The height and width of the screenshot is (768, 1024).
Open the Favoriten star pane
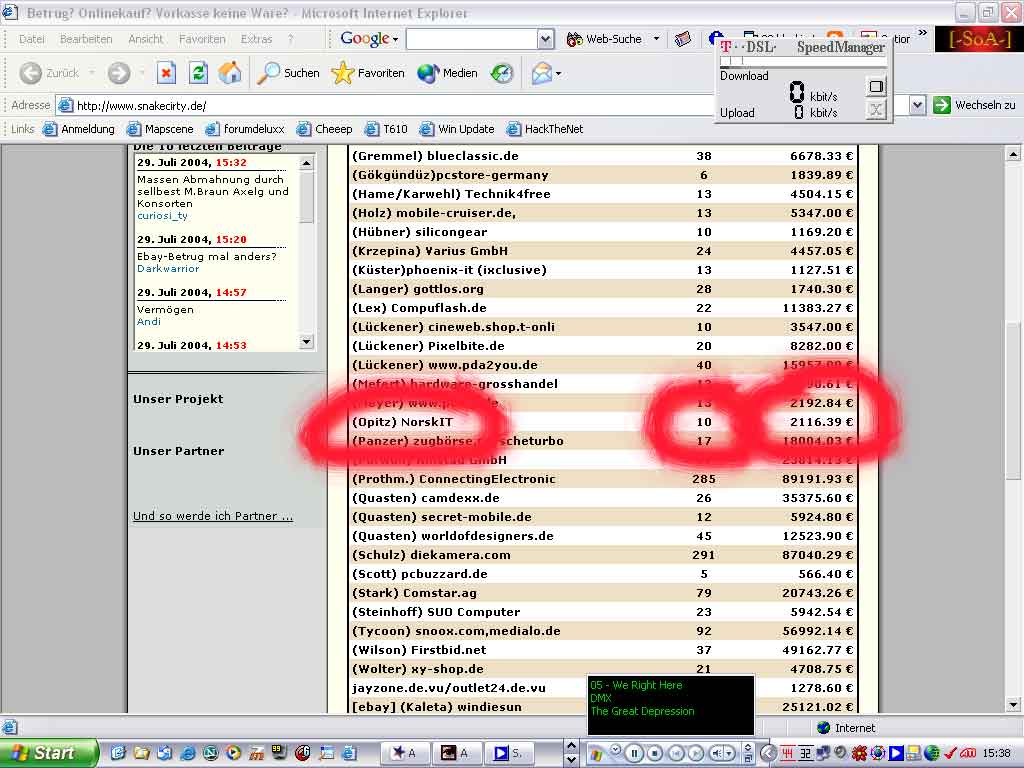click(x=368, y=73)
